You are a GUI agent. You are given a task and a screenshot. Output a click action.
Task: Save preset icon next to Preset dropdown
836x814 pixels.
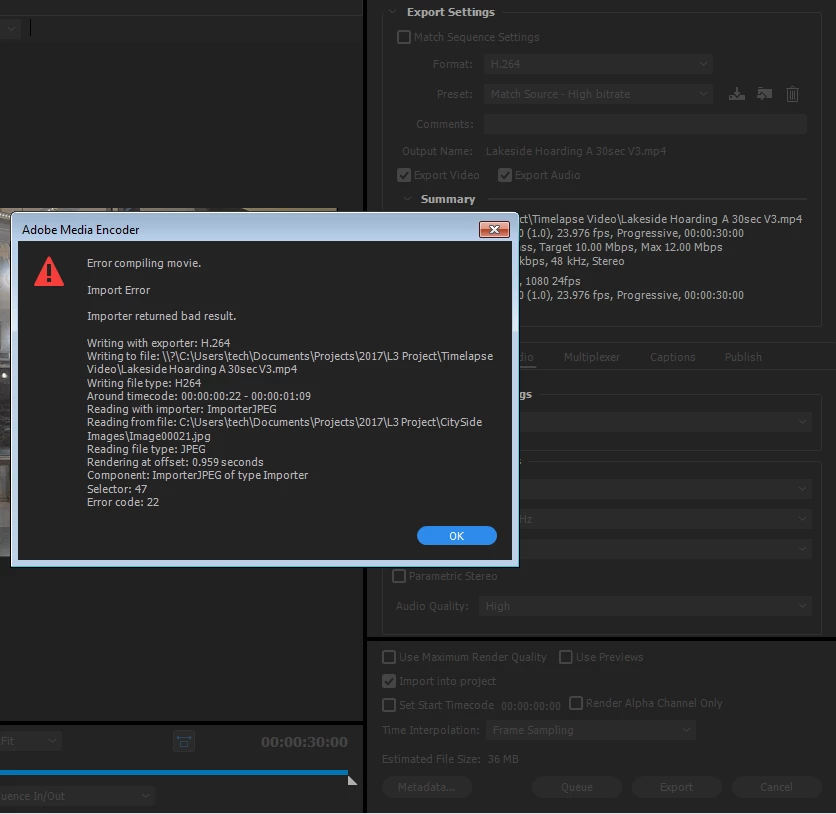tap(737, 94)
